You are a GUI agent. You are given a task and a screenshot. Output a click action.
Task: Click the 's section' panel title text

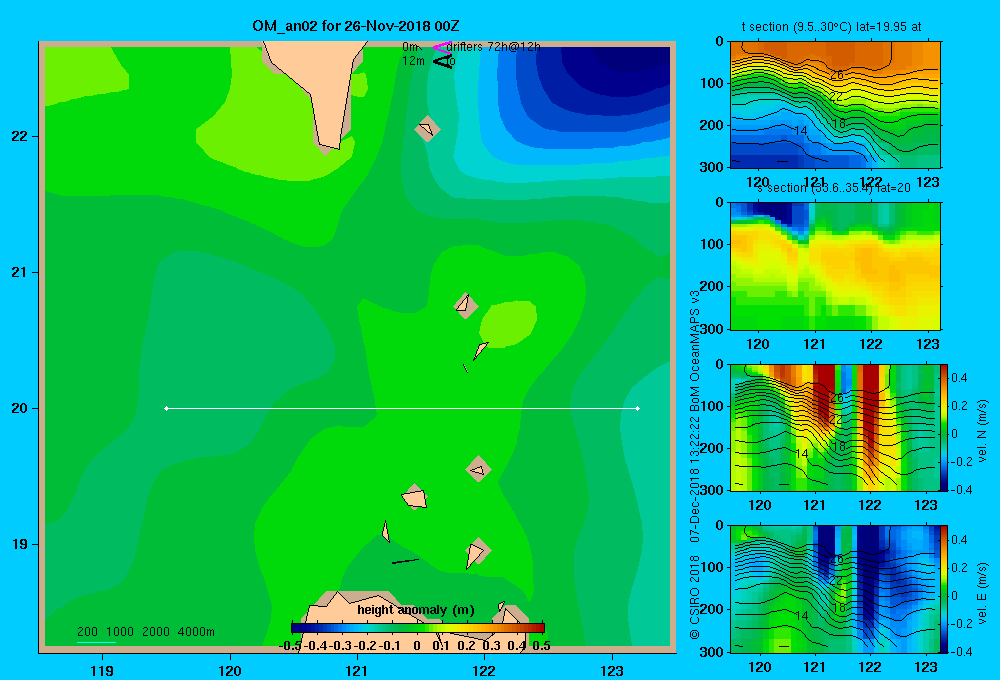[833, 188]
